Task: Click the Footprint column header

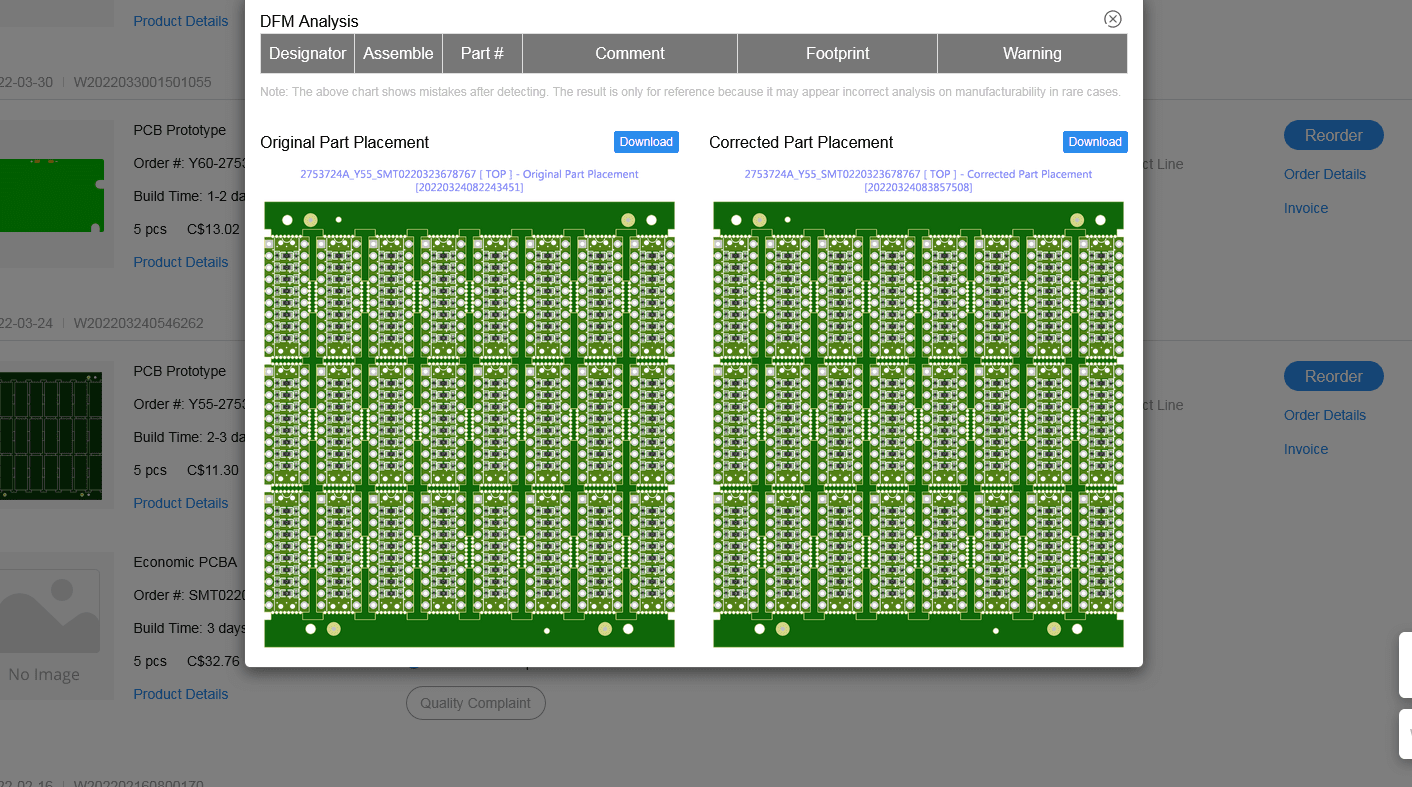Action: pyautogui.click(x=838, y=54)
